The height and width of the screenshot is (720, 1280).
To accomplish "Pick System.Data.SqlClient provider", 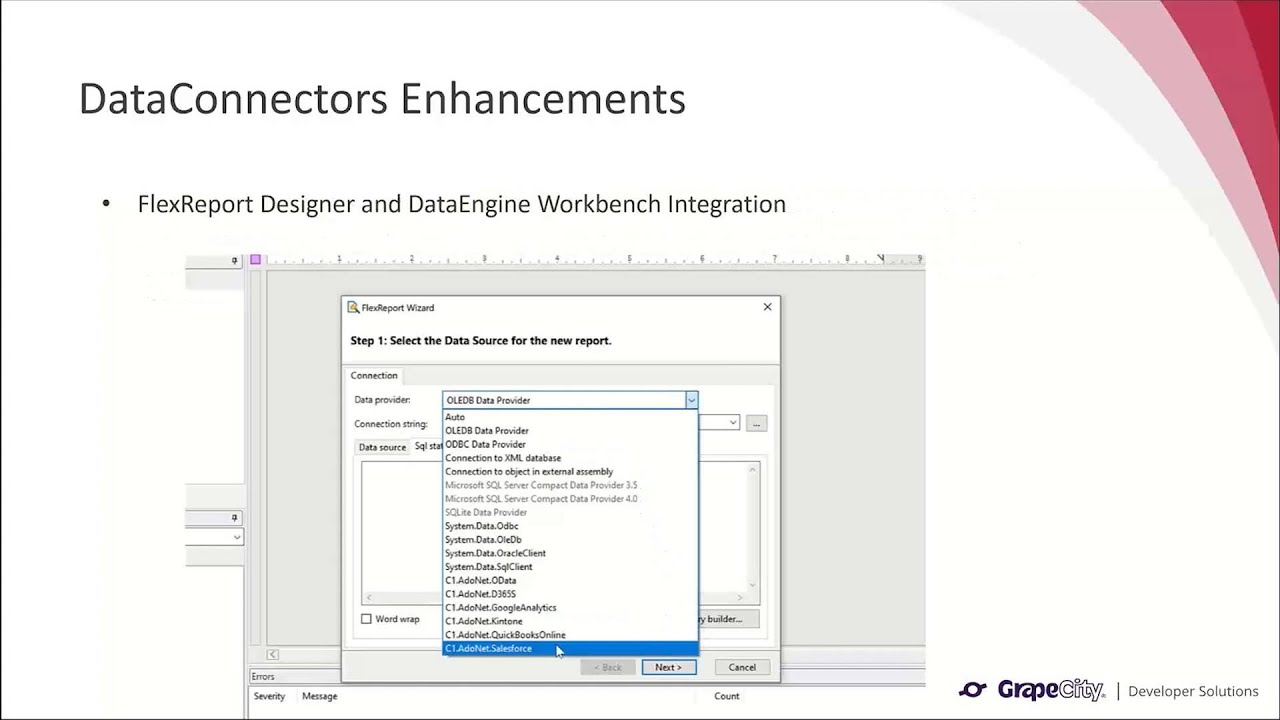I will pyautogui.click(x=570, y=566).
